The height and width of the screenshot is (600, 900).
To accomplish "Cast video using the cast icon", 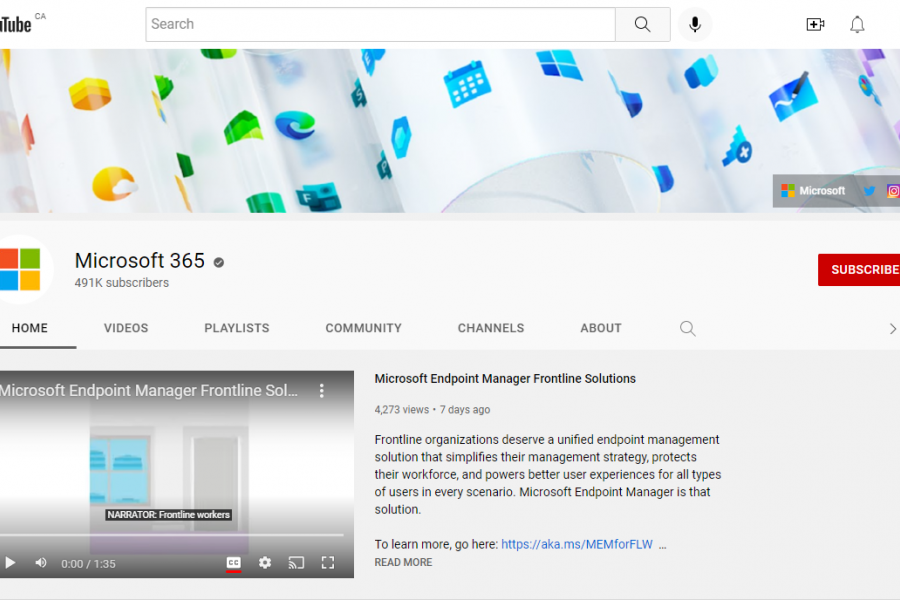I will coord(296,563).
